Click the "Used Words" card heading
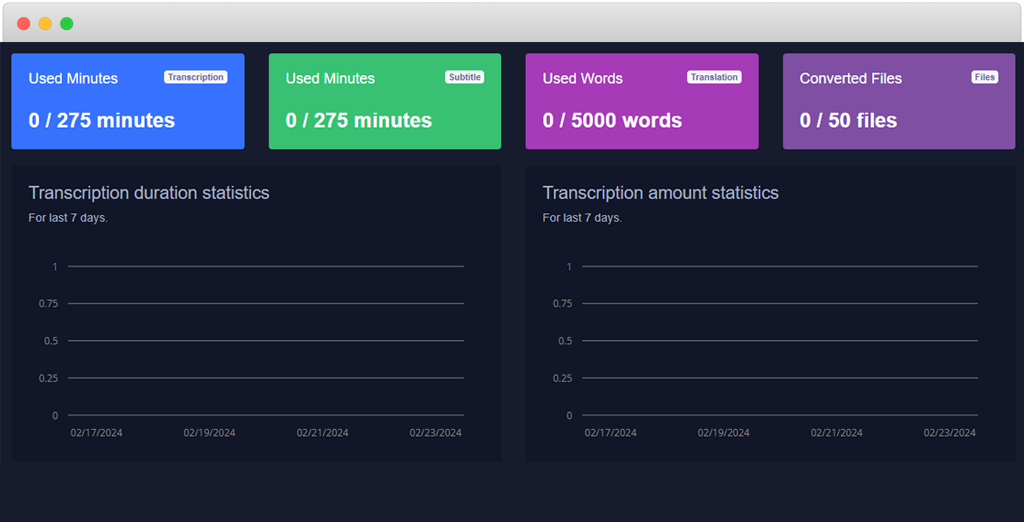Viewport: 1024px width, 522px height. 582,78
